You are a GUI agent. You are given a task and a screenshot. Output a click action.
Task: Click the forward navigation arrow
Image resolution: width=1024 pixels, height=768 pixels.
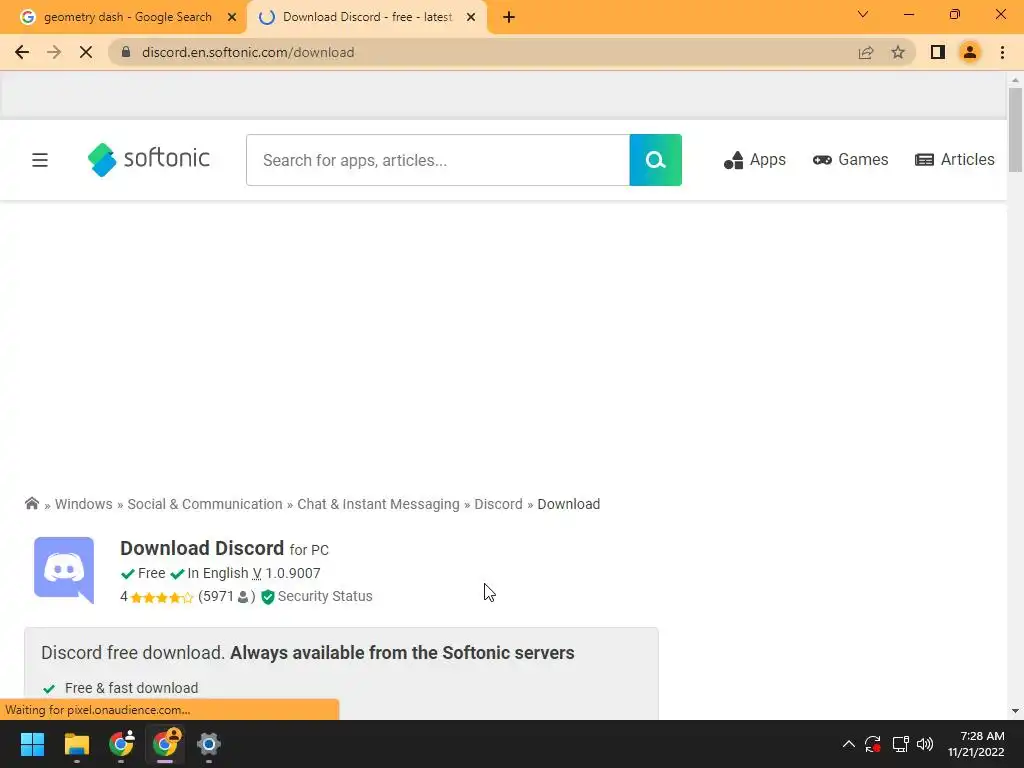coord(54,52)
